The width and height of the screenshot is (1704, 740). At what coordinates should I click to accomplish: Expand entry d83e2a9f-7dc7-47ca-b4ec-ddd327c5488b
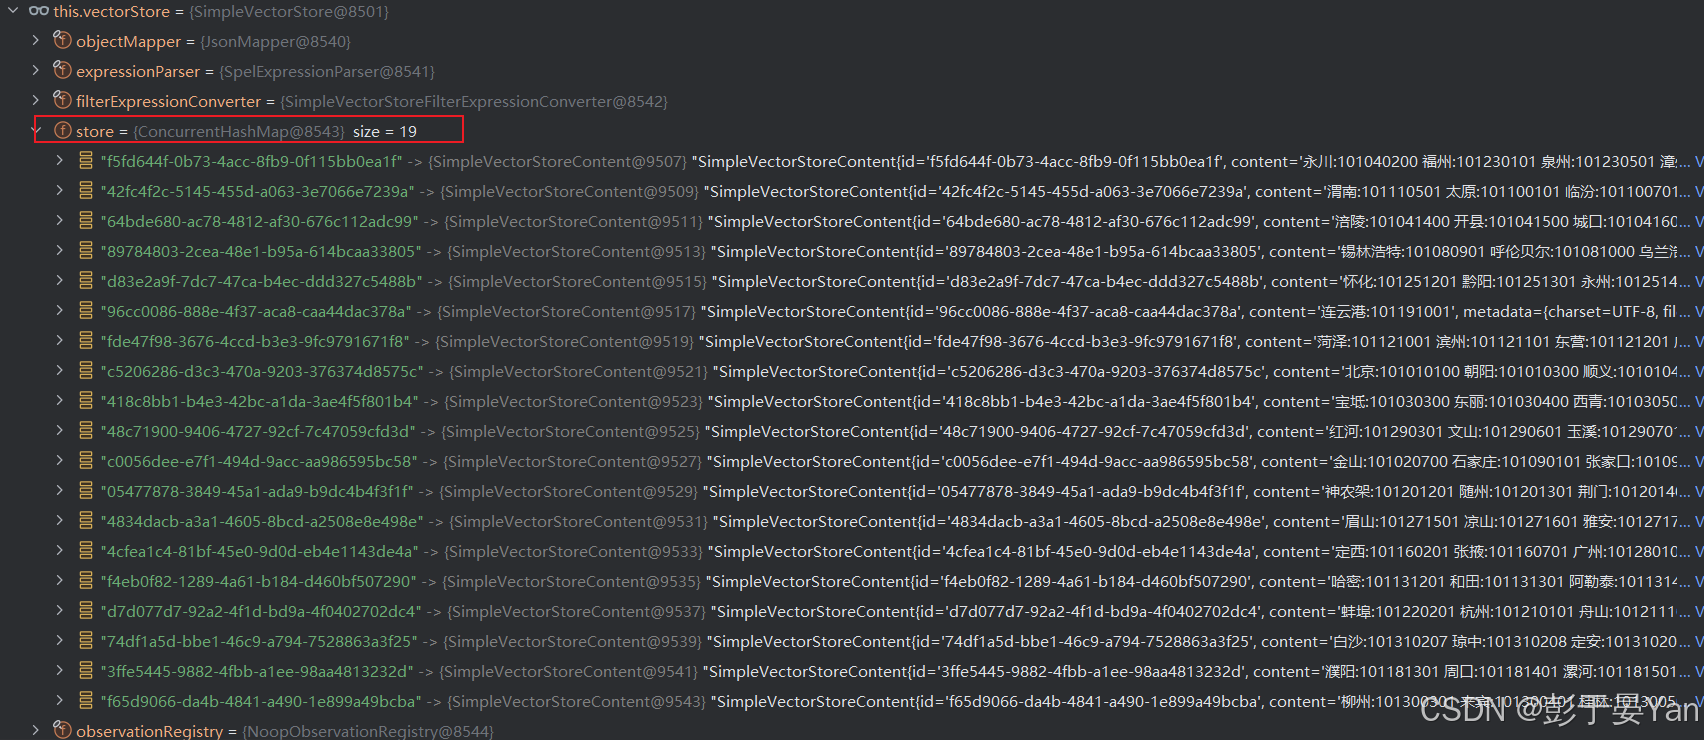click(60, 281)
